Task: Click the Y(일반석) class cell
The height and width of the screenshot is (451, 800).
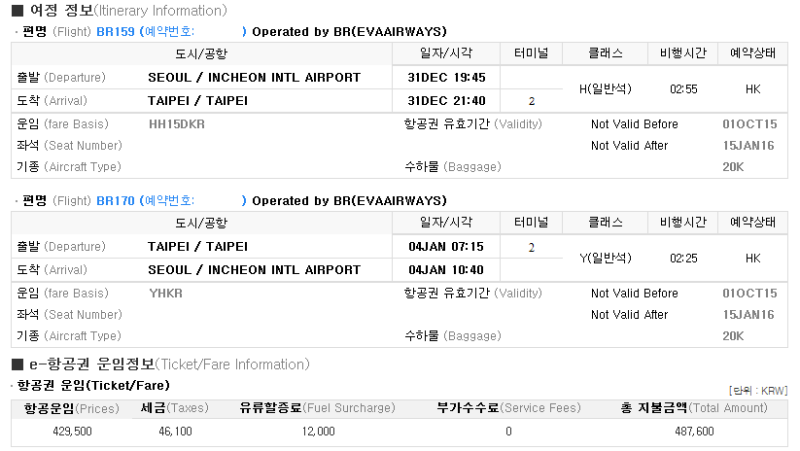Action: tap(605, 258)
